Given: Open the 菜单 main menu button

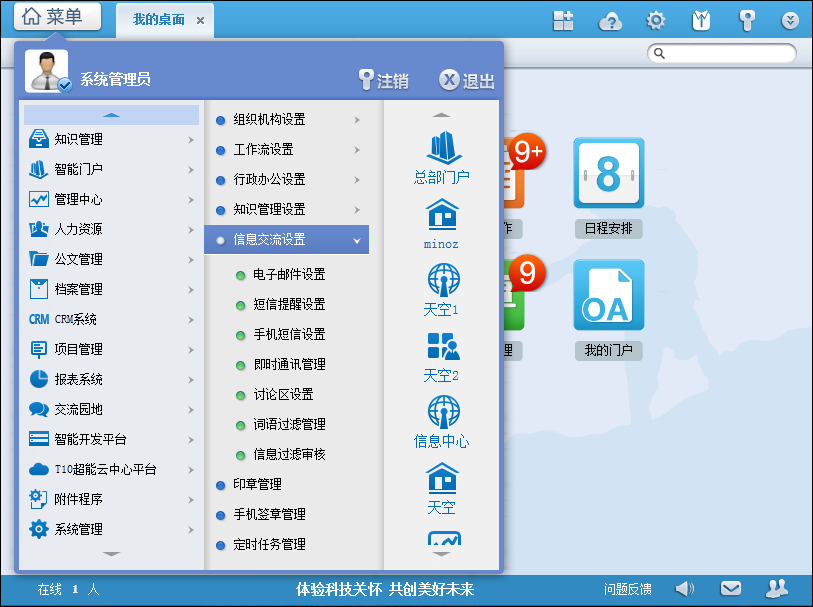Looking at the screenshot, I should (58, 16).
